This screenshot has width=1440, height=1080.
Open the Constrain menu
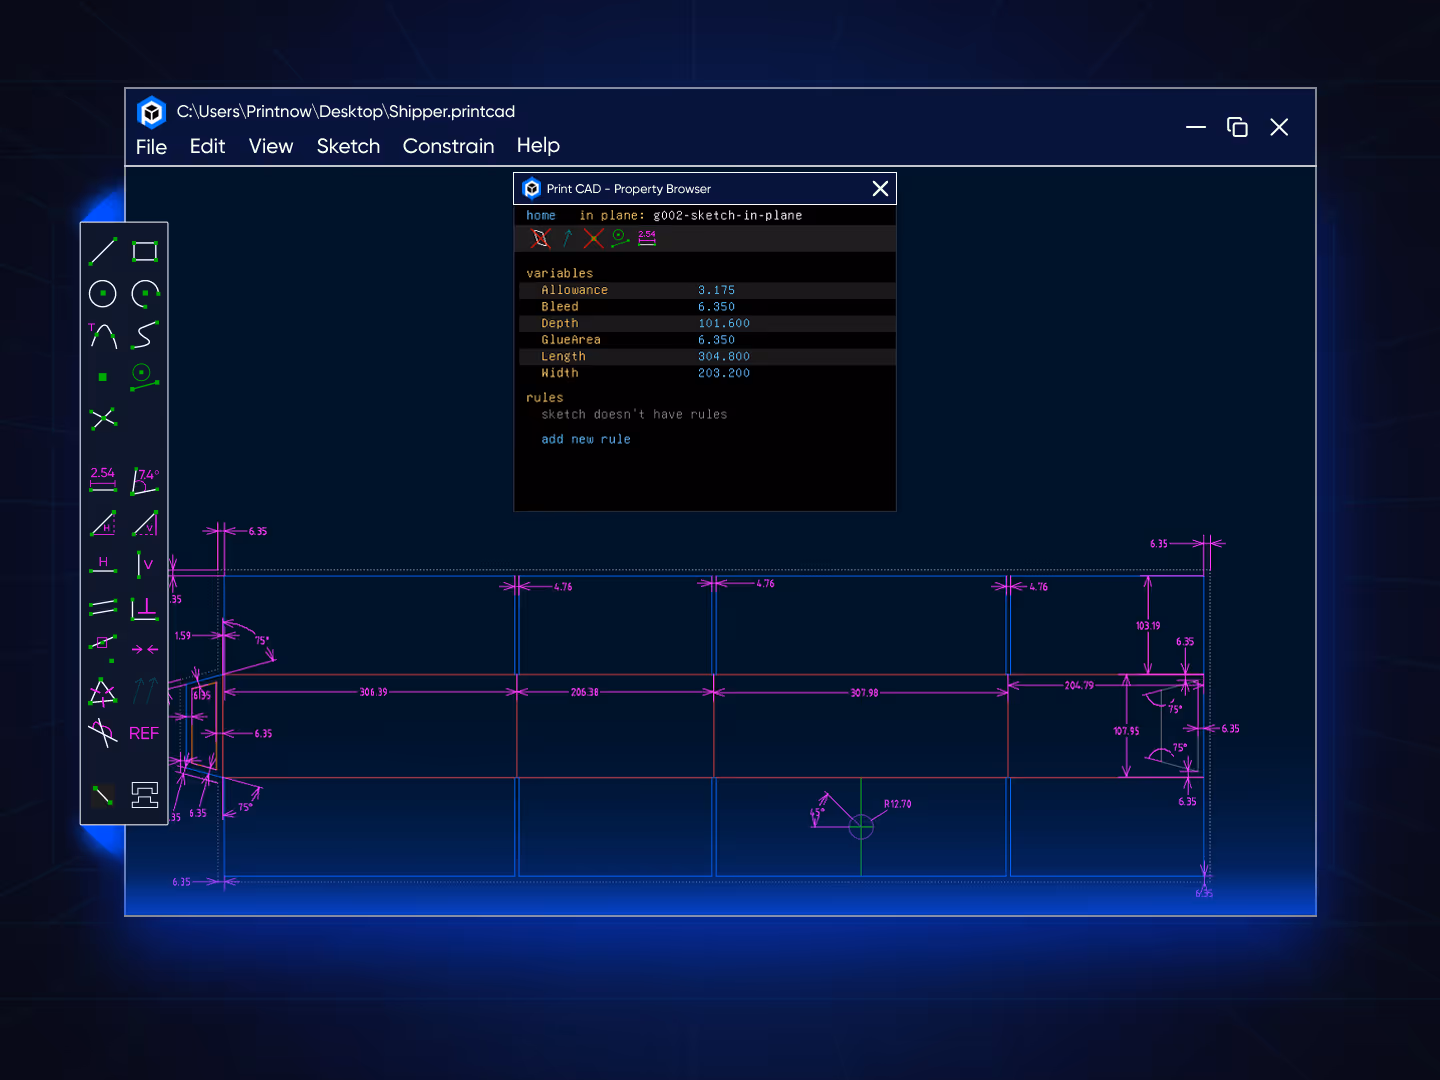[x=448, y=146]
